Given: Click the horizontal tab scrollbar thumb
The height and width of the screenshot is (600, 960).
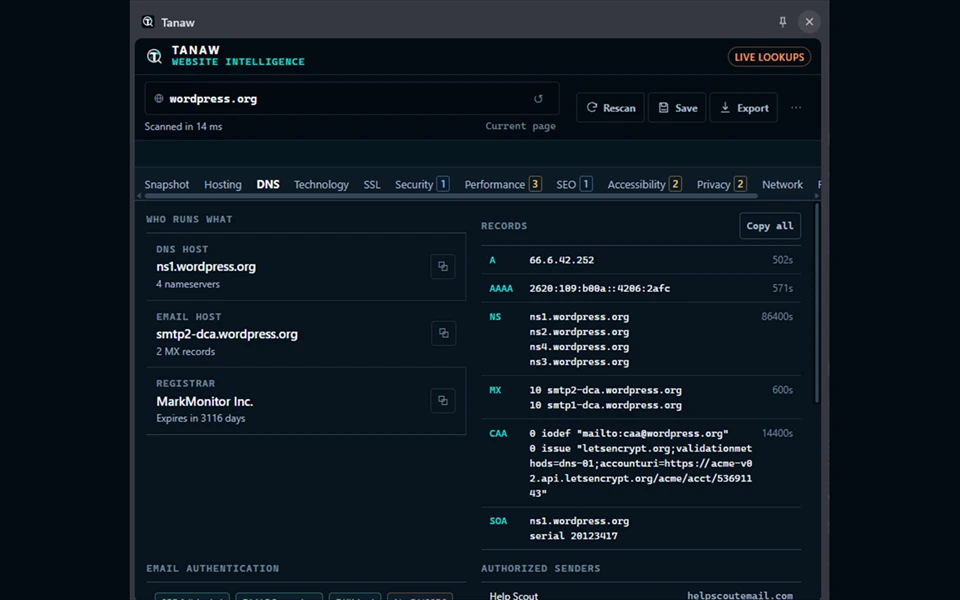Looking at the screenshot, I should click(451, 196).
